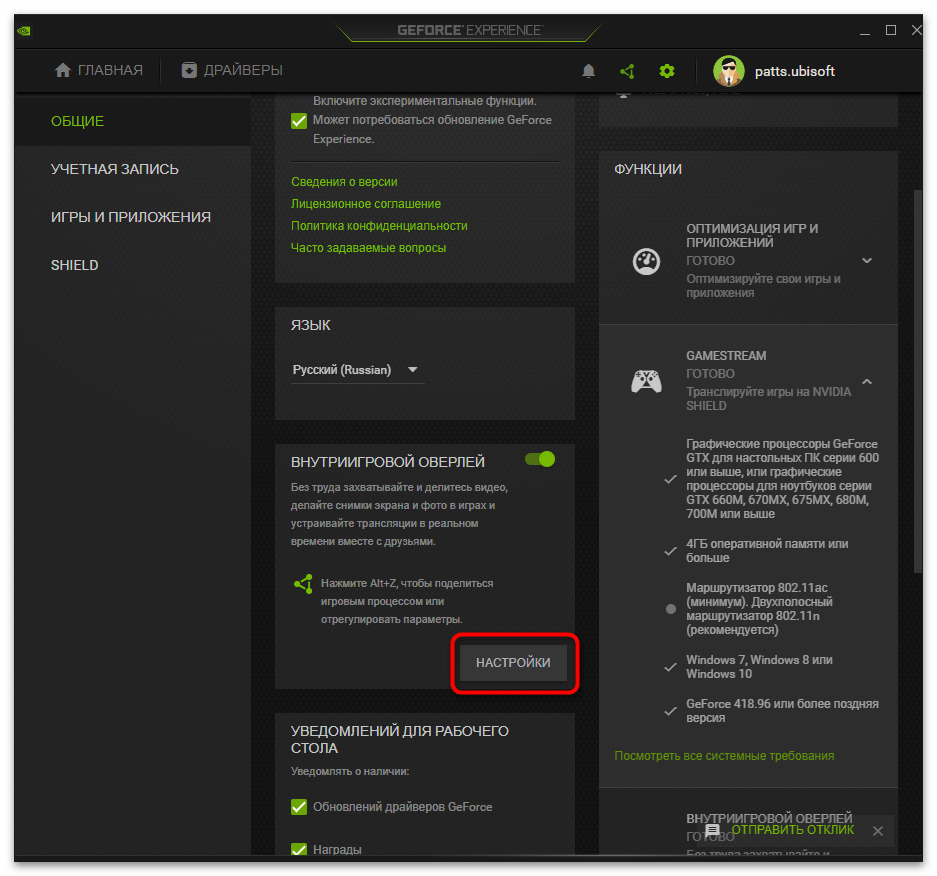Viewport: 937px width, 876px height.
Task: Toggle the in-game overlay switch off
Action: [539, 459]
